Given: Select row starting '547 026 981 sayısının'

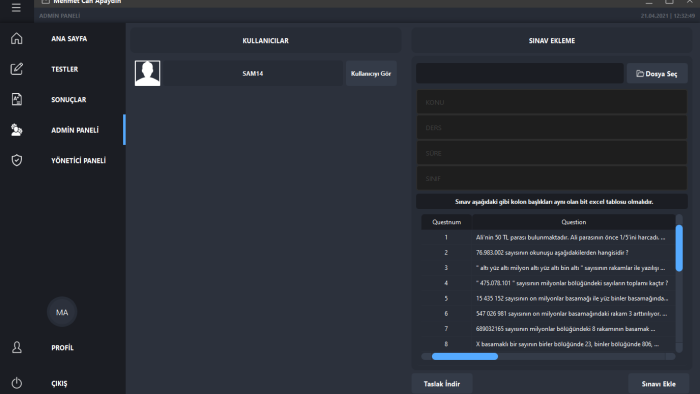Looking at the screenshot, I should 548,313.
